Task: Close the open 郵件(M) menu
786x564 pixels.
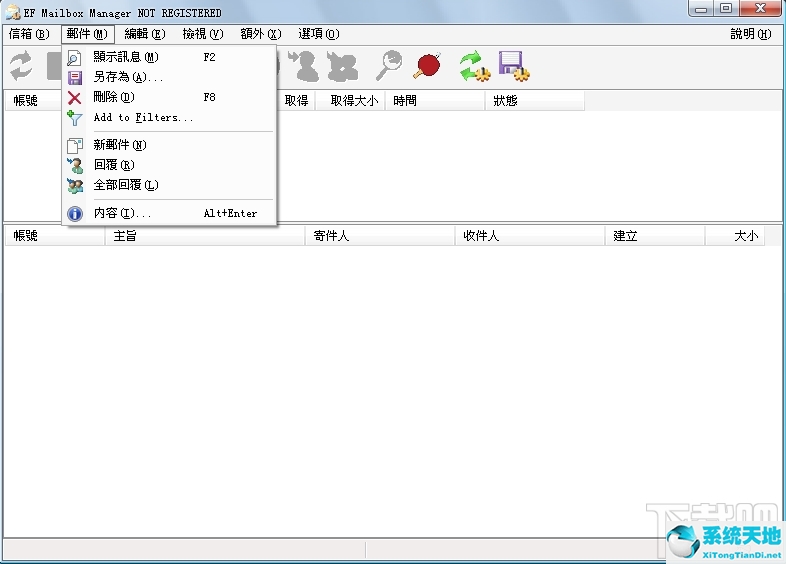Action: pos(87,34)
